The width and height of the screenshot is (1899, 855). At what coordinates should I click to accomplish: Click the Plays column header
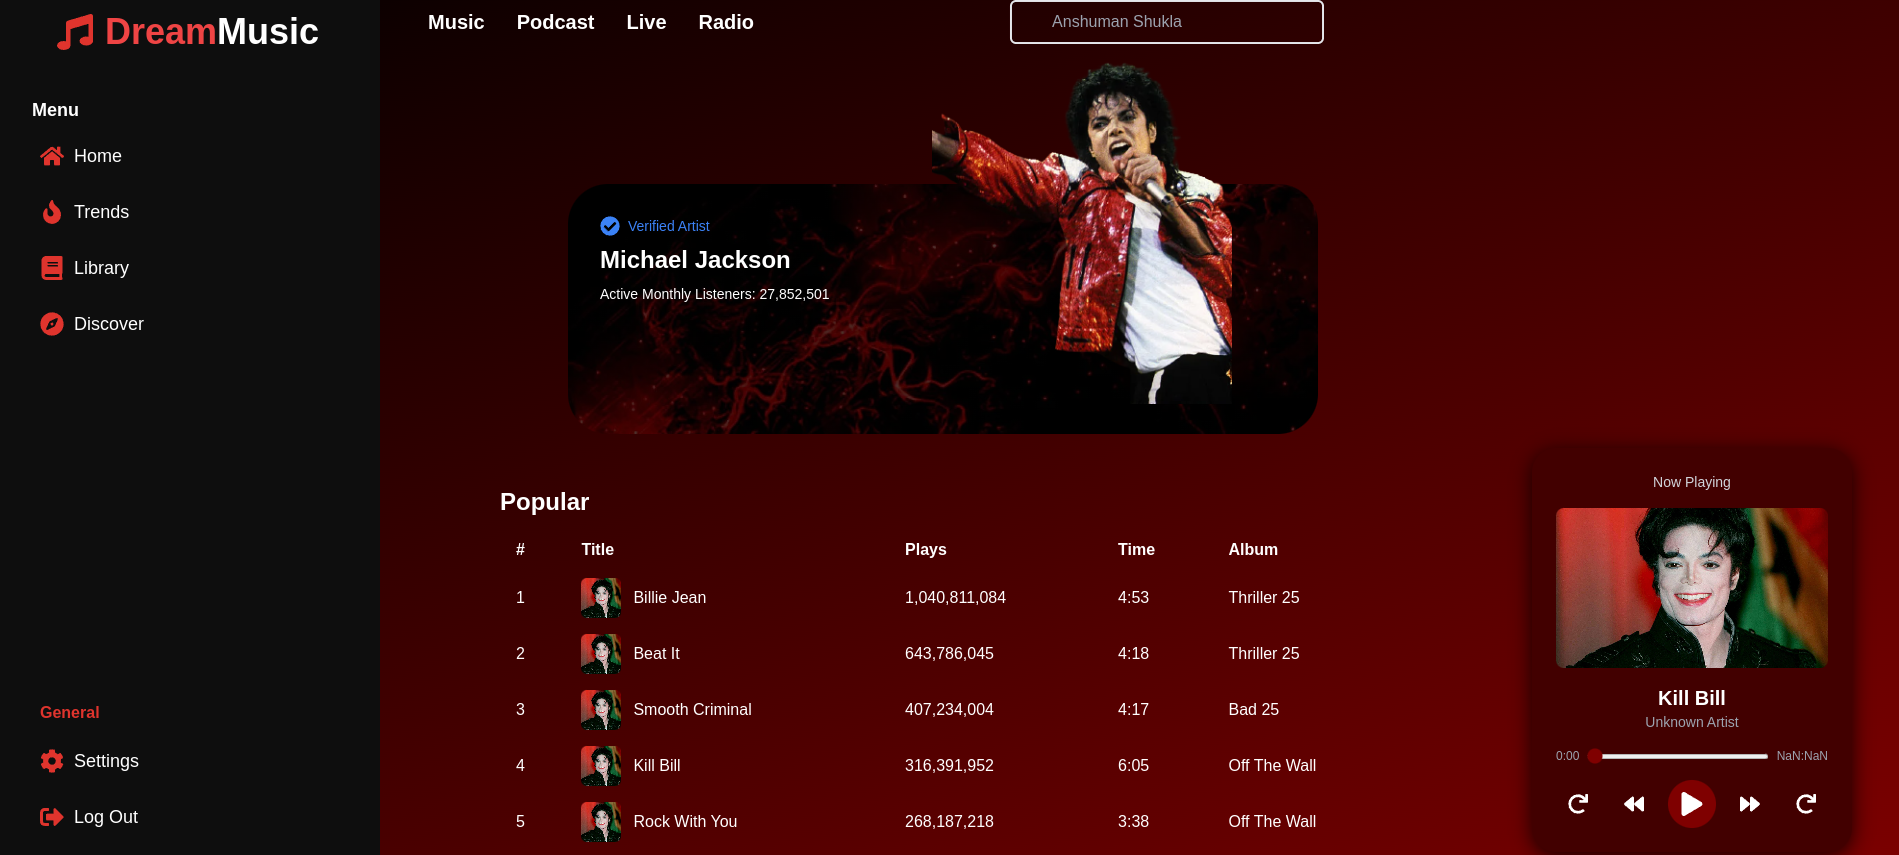(x=925, y=550)
